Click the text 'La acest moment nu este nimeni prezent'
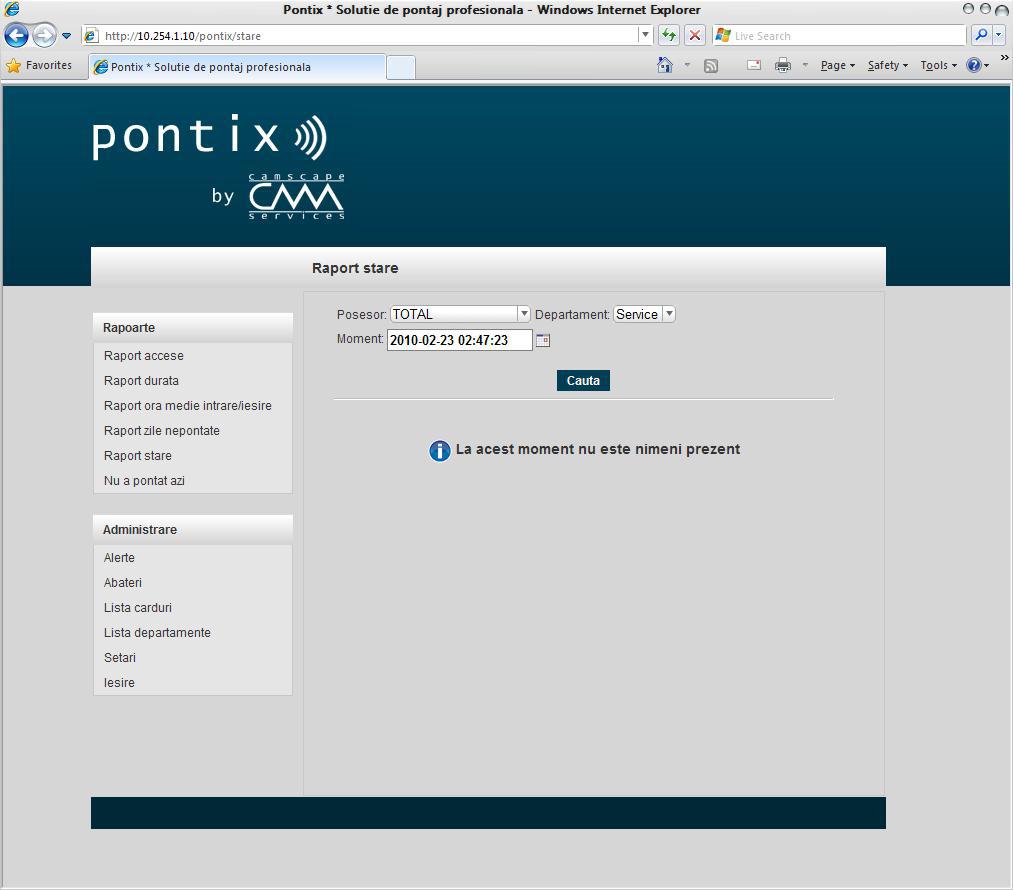The image size is (1013, 890). [598, 449]
